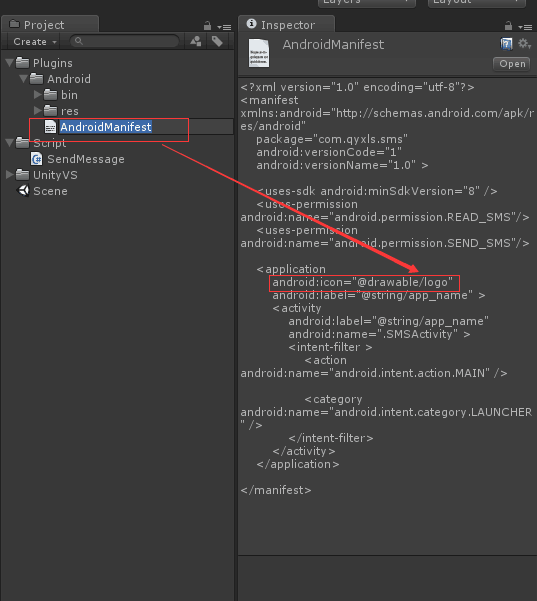Collapse the Android folder arrow

23,79
